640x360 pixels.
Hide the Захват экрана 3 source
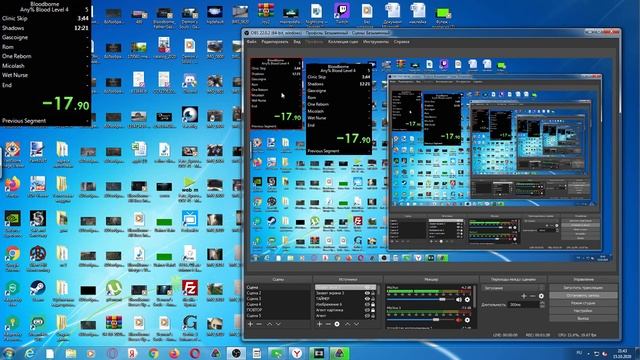pyautogui.click(x=367, y=293)
